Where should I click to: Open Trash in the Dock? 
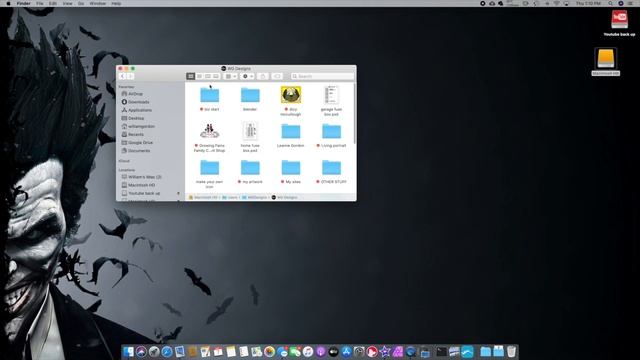511,351
